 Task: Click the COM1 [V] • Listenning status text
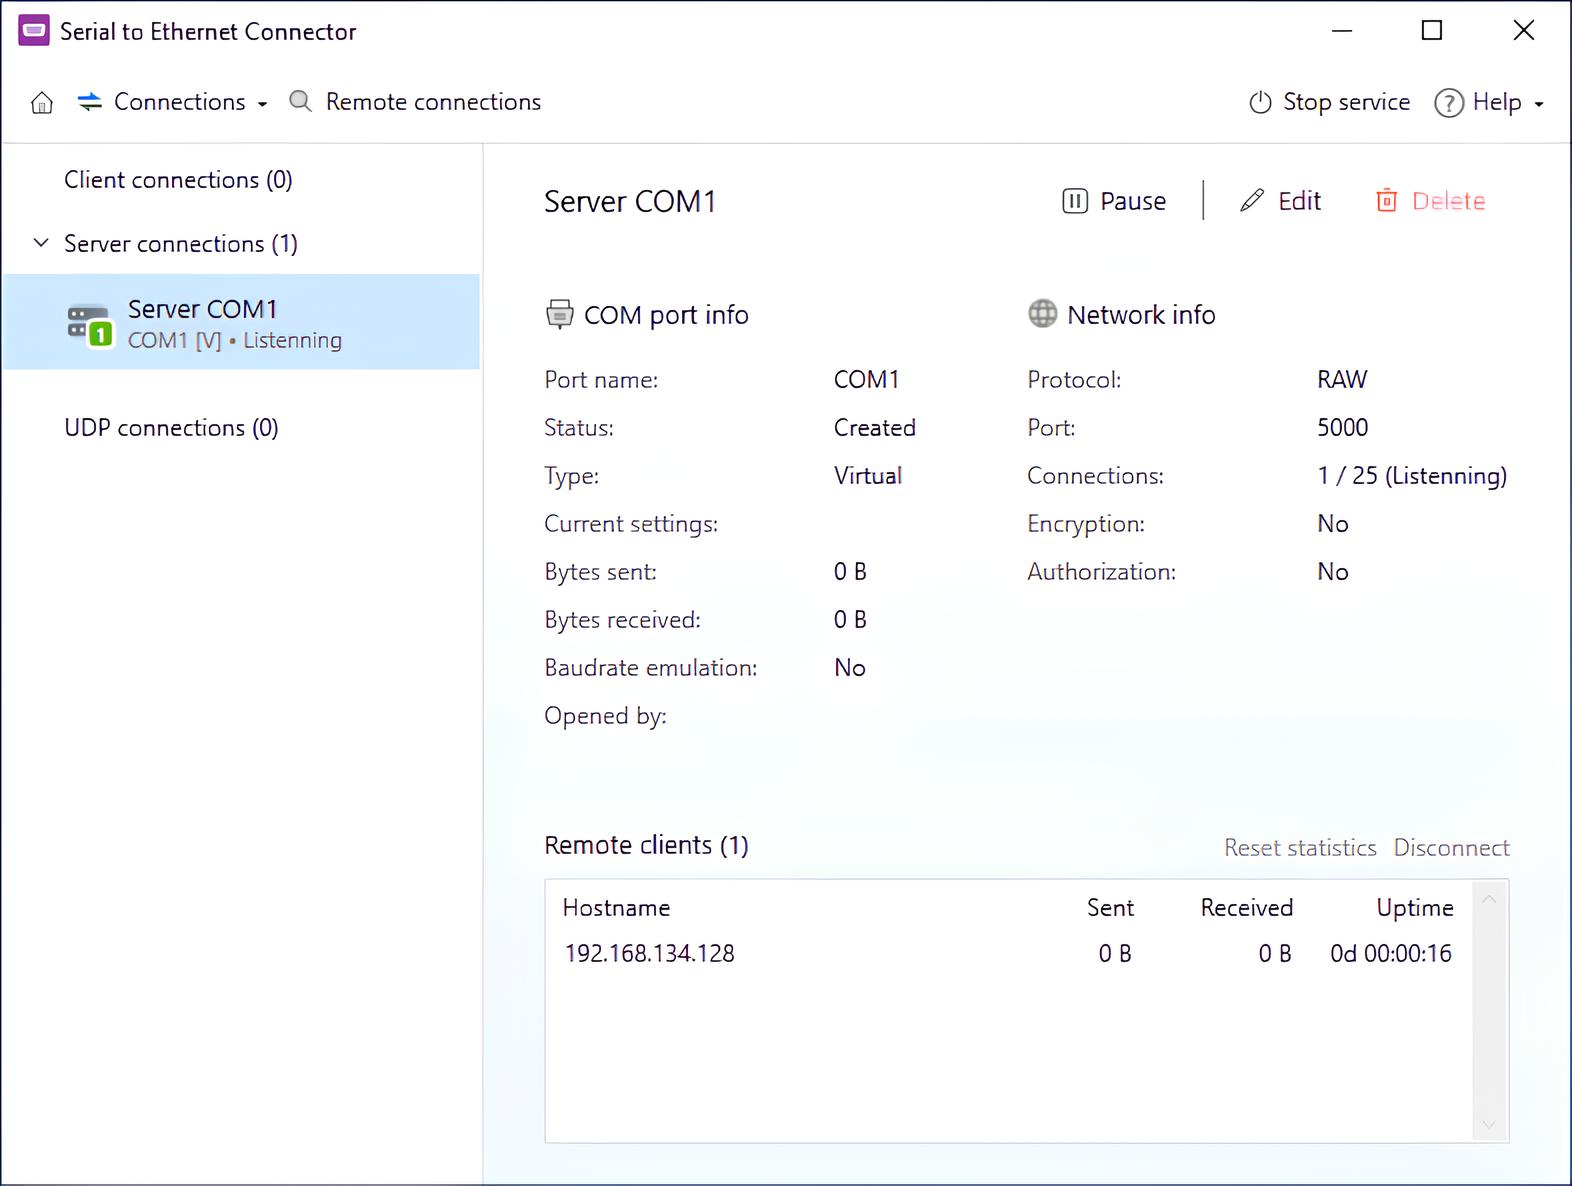pyautogui.click(x=235, y=341)
